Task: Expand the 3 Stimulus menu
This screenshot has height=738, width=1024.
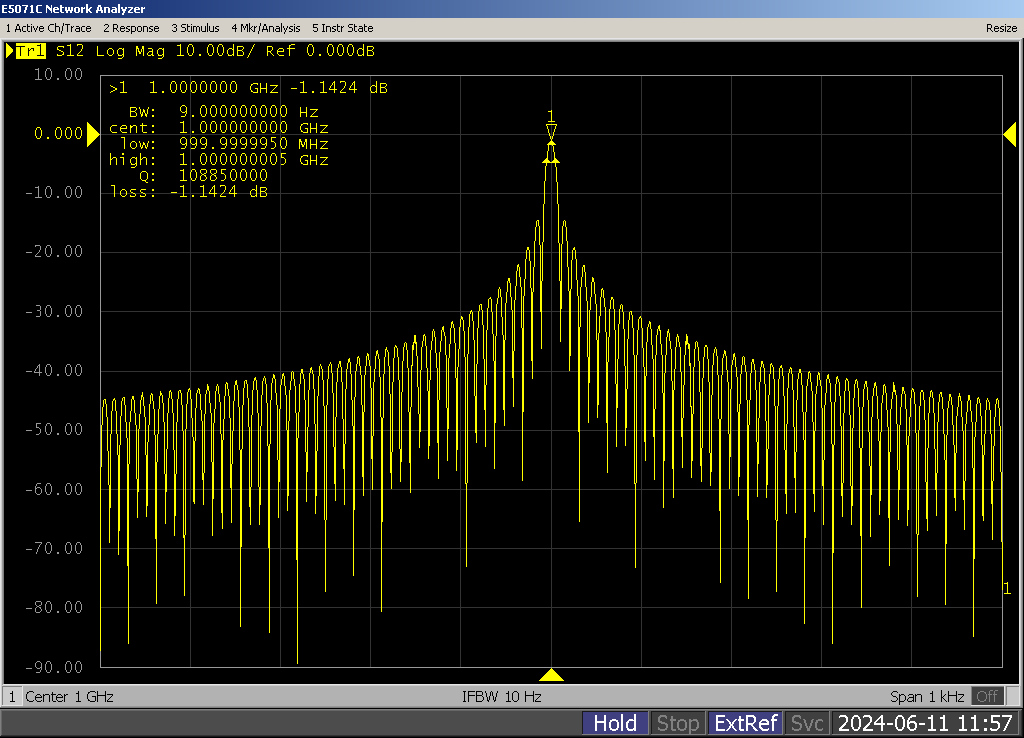Action: 195,28
